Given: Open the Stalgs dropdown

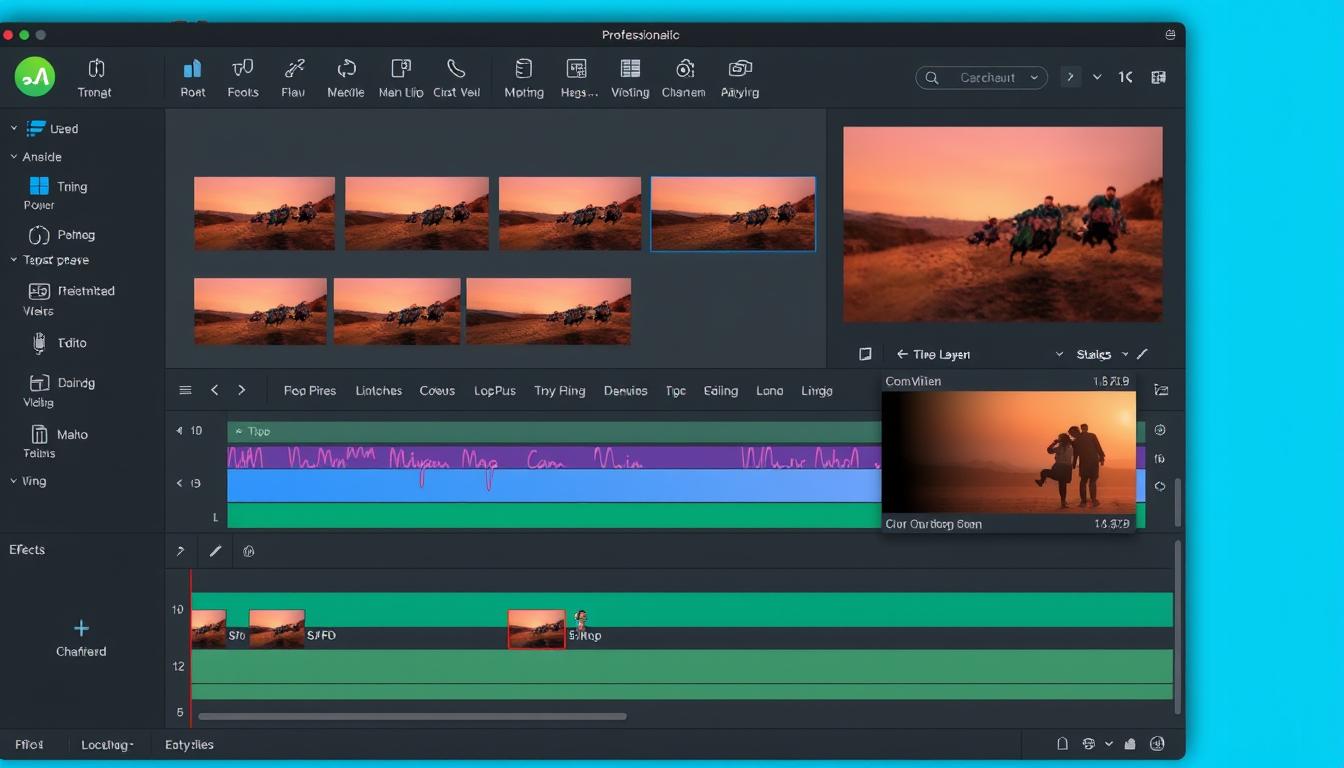Looking at the screenshot, I should tap(1124, 354).
